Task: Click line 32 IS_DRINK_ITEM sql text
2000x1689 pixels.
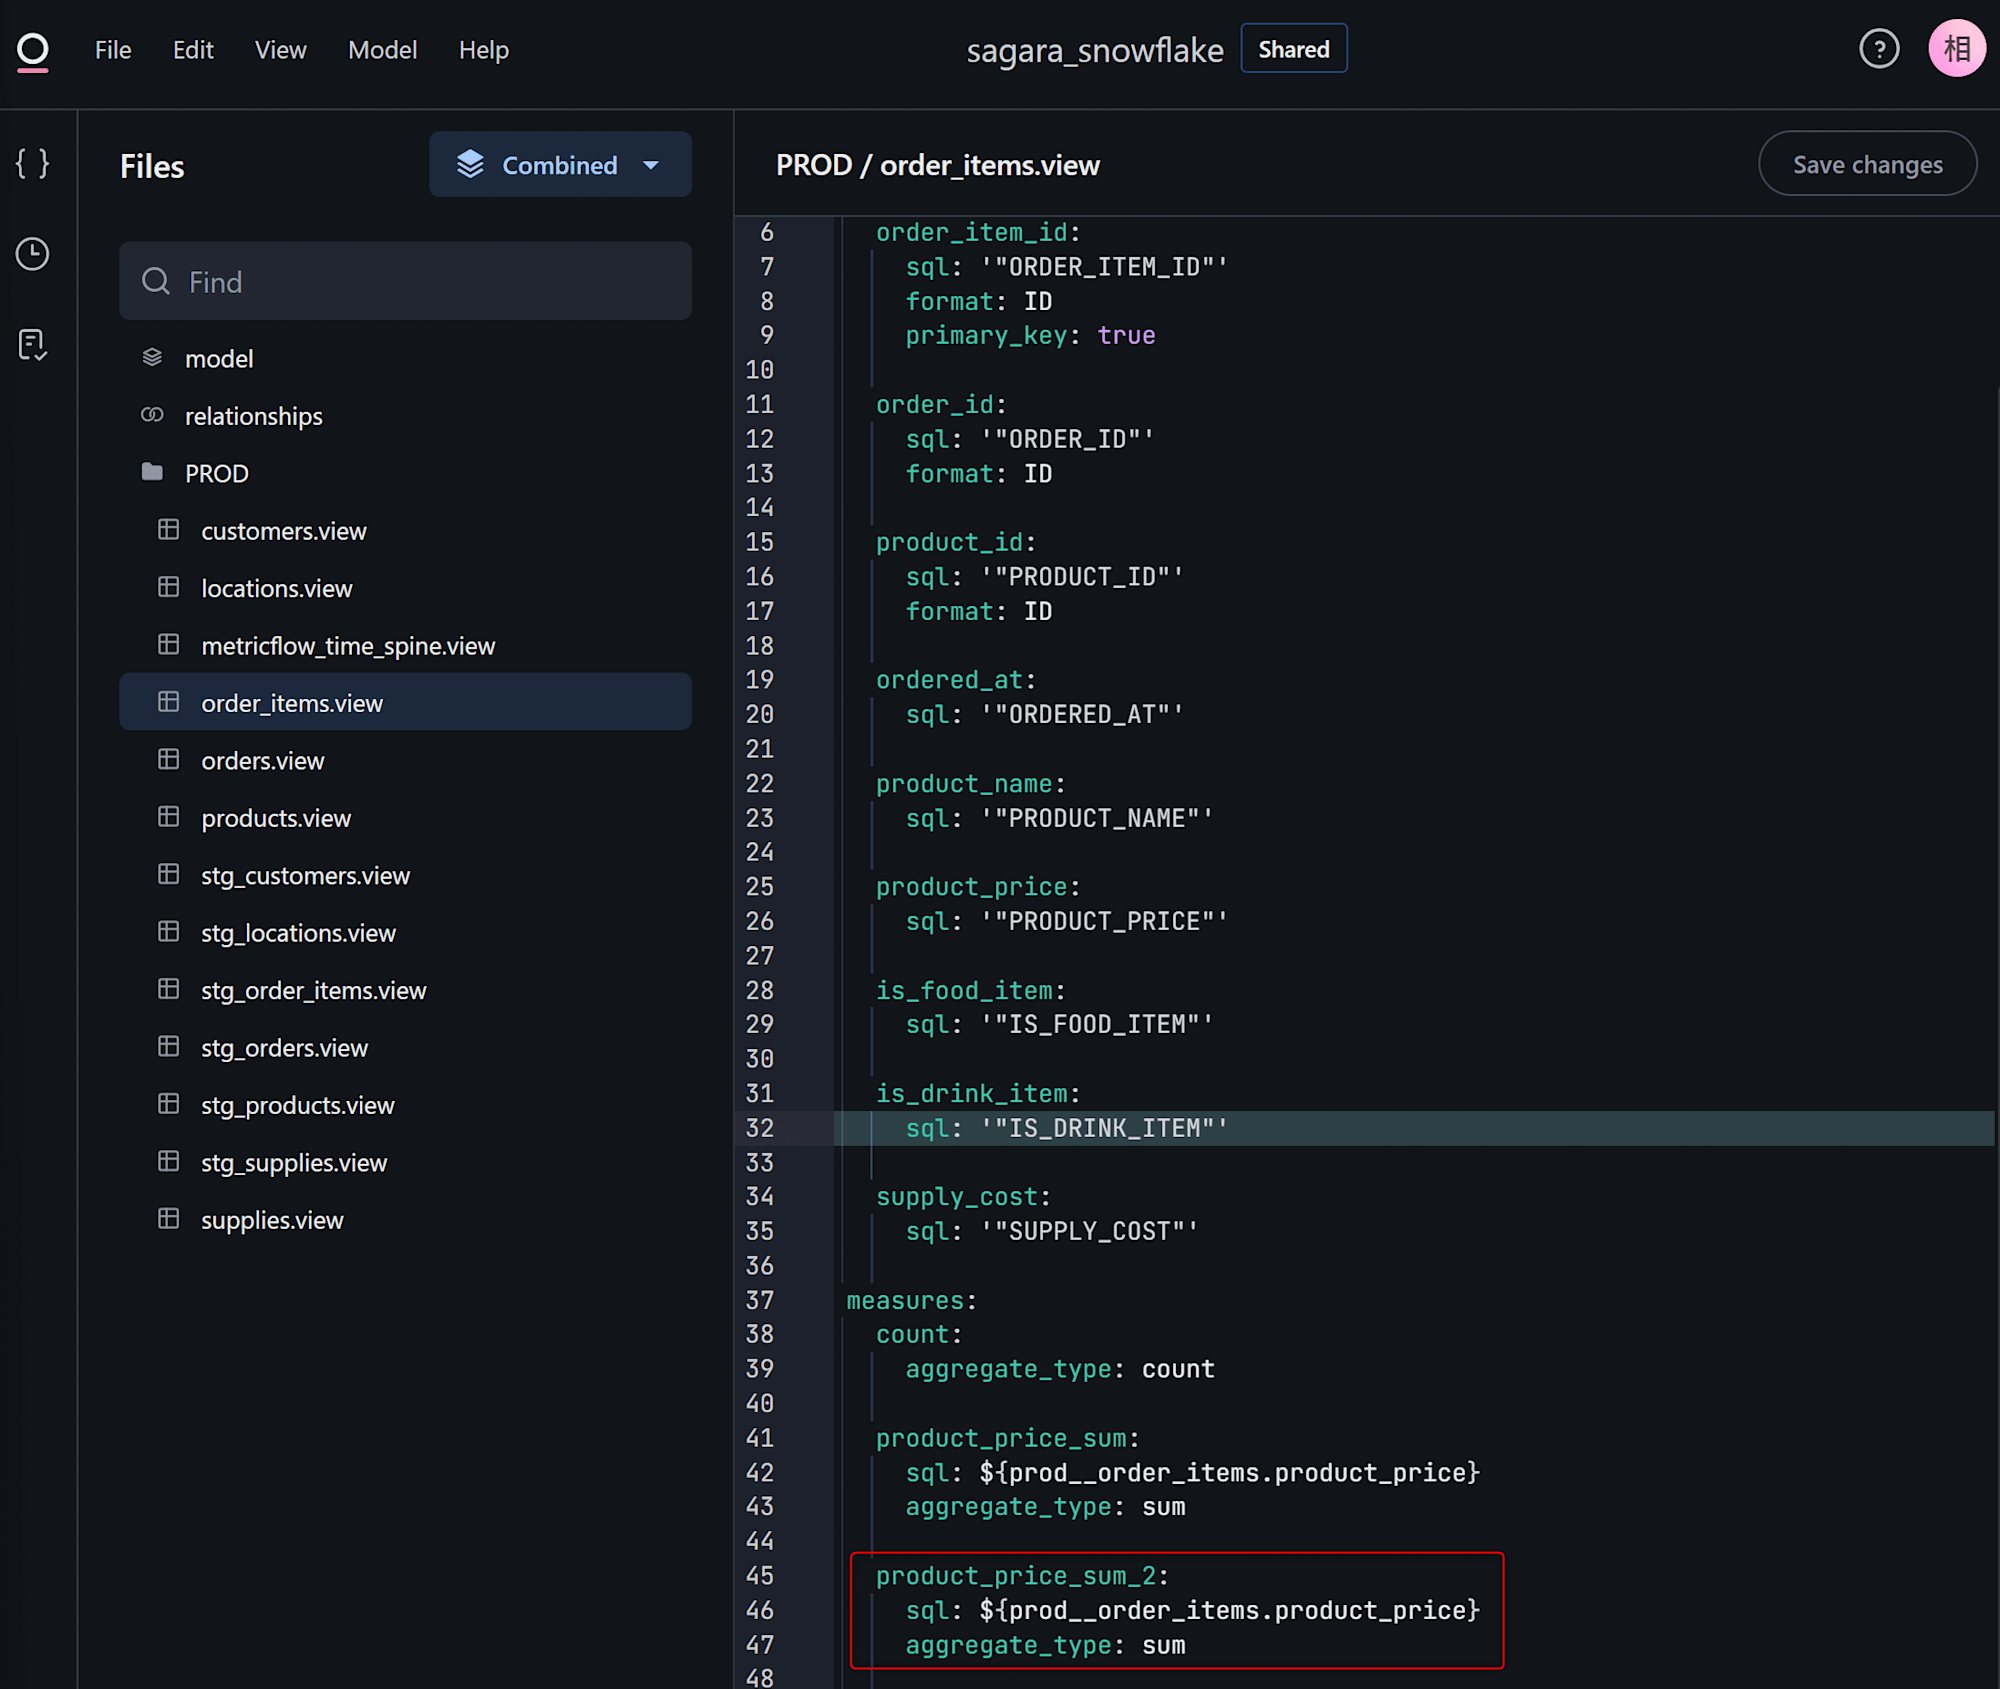Action: click(x=1068, y=1128)
